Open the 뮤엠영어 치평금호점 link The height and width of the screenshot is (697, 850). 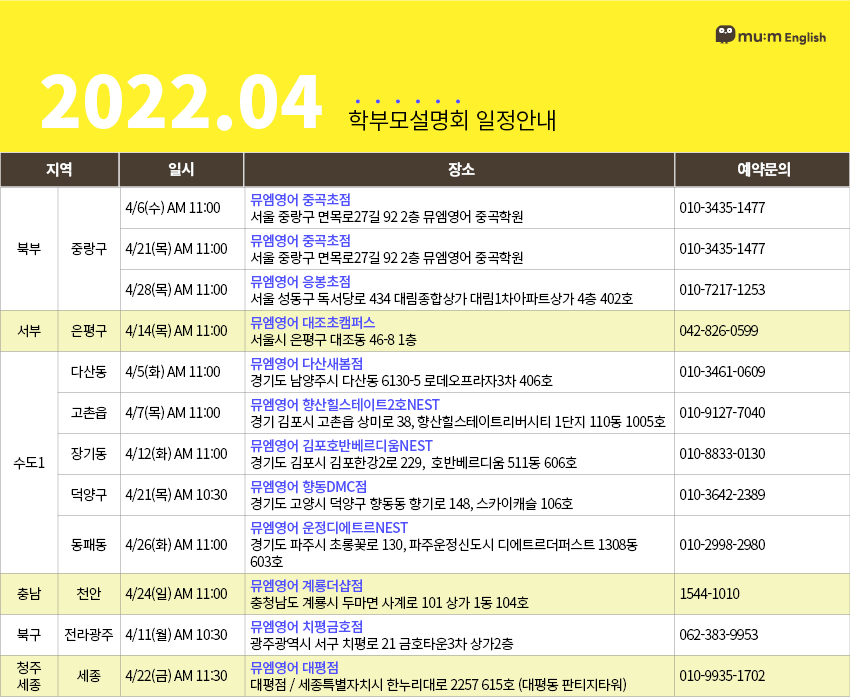click(307, 627)
